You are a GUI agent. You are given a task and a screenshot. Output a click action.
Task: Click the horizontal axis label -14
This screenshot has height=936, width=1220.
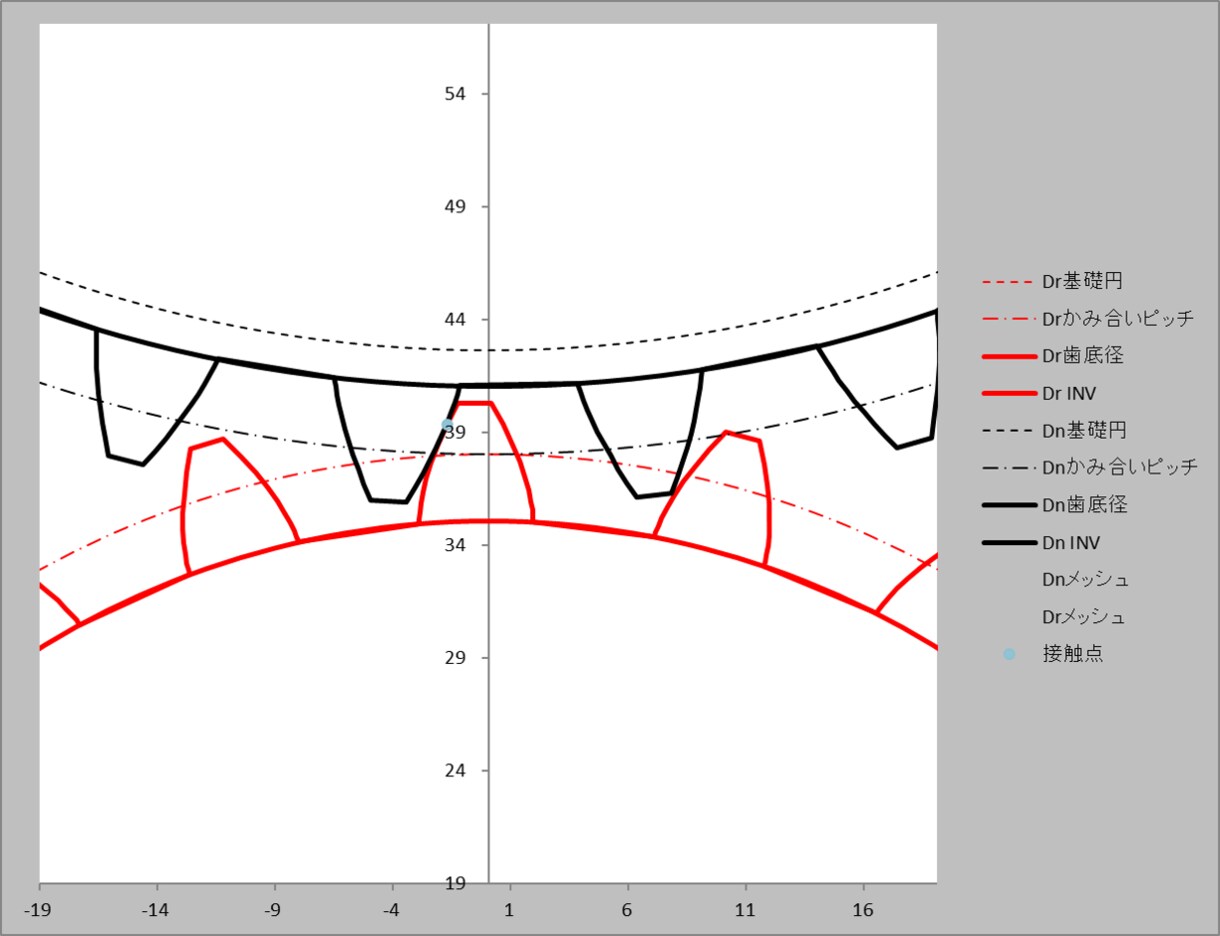click(x=156, y=911)
